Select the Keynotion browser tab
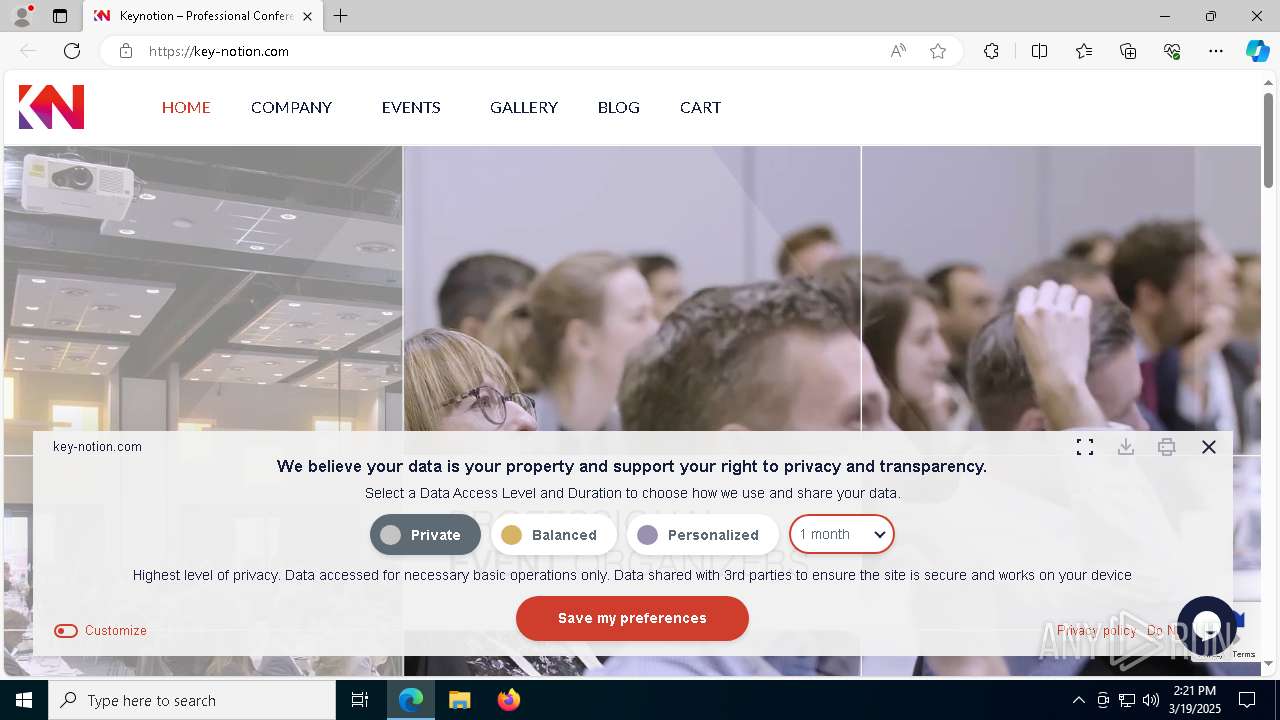The width and height of the screenshot is (1280, 720). tap(202, 16)
